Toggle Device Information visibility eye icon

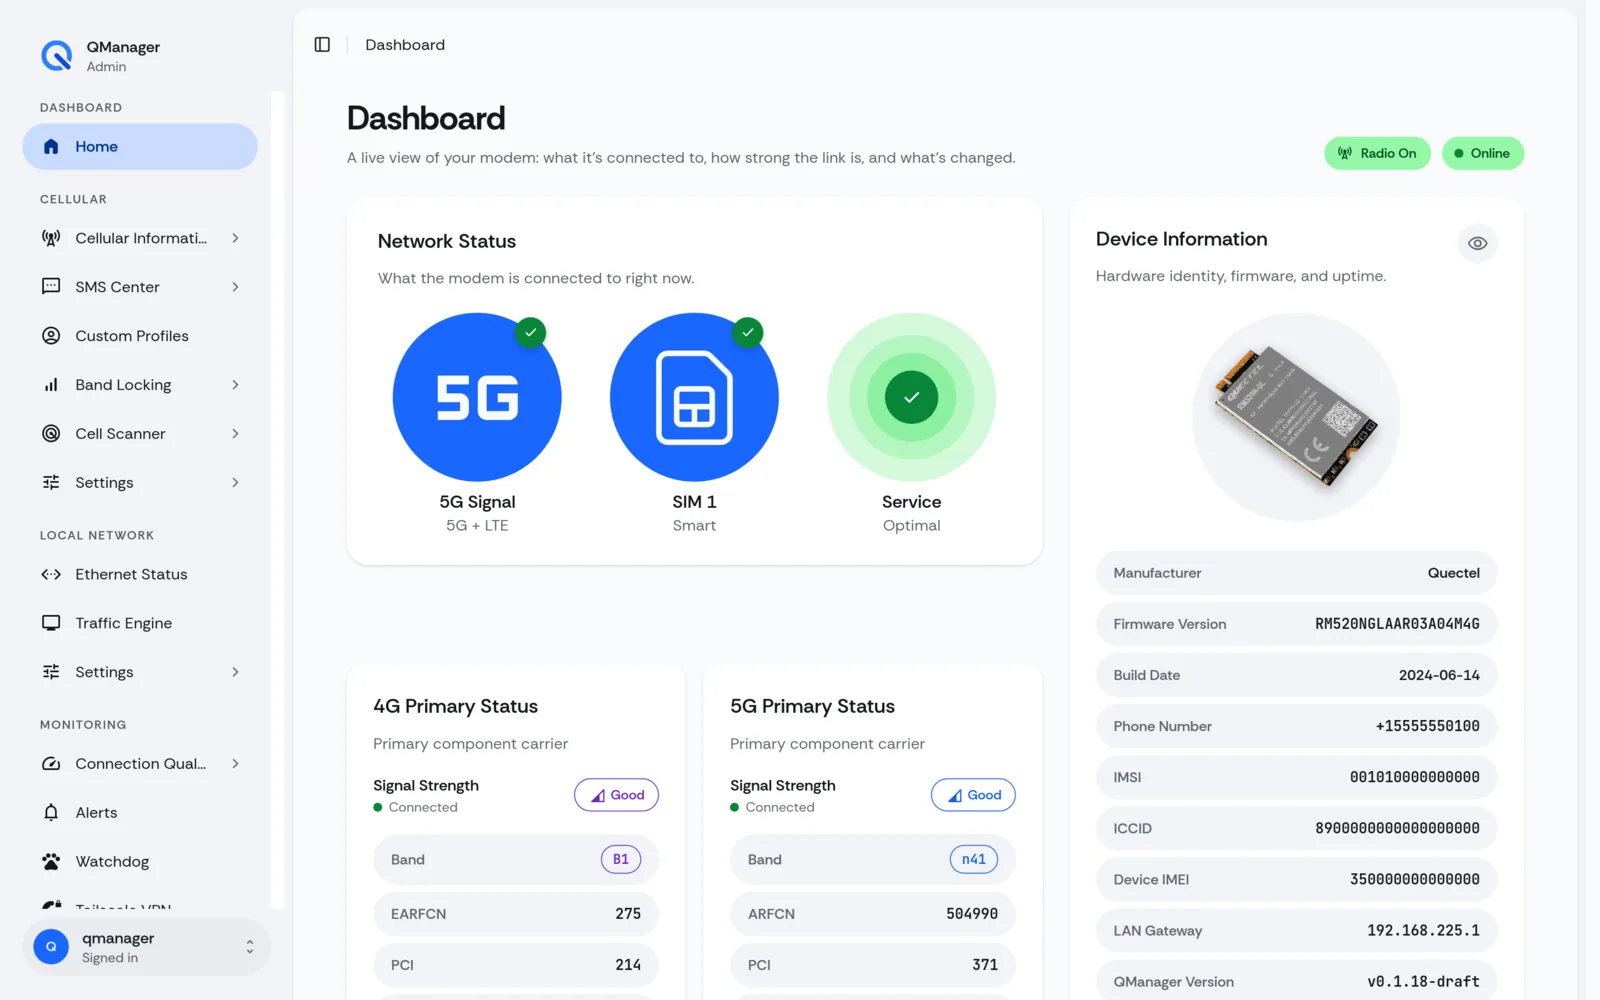(x=1477, y=243)
